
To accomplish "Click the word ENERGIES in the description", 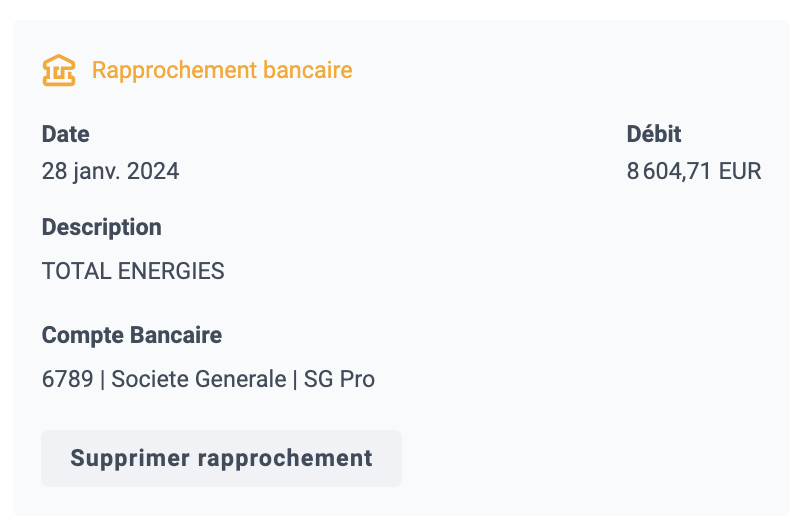I will tap(171, 271).
